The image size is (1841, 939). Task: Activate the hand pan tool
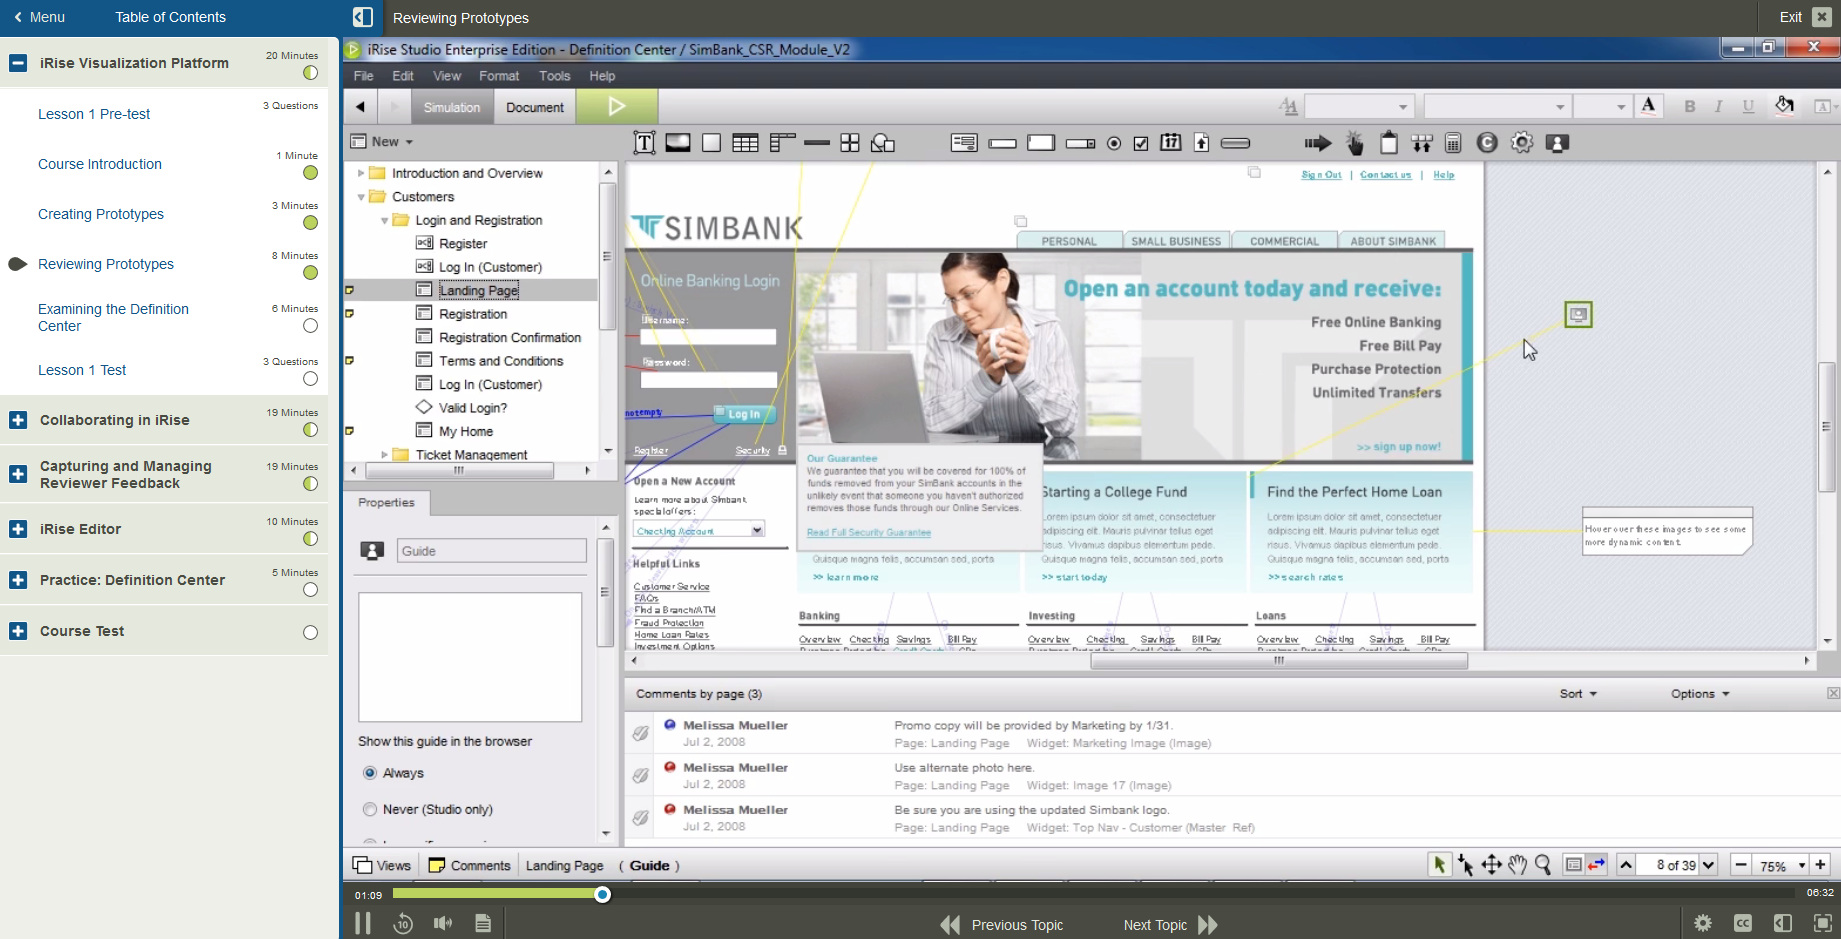click(x=1517, y=865)
